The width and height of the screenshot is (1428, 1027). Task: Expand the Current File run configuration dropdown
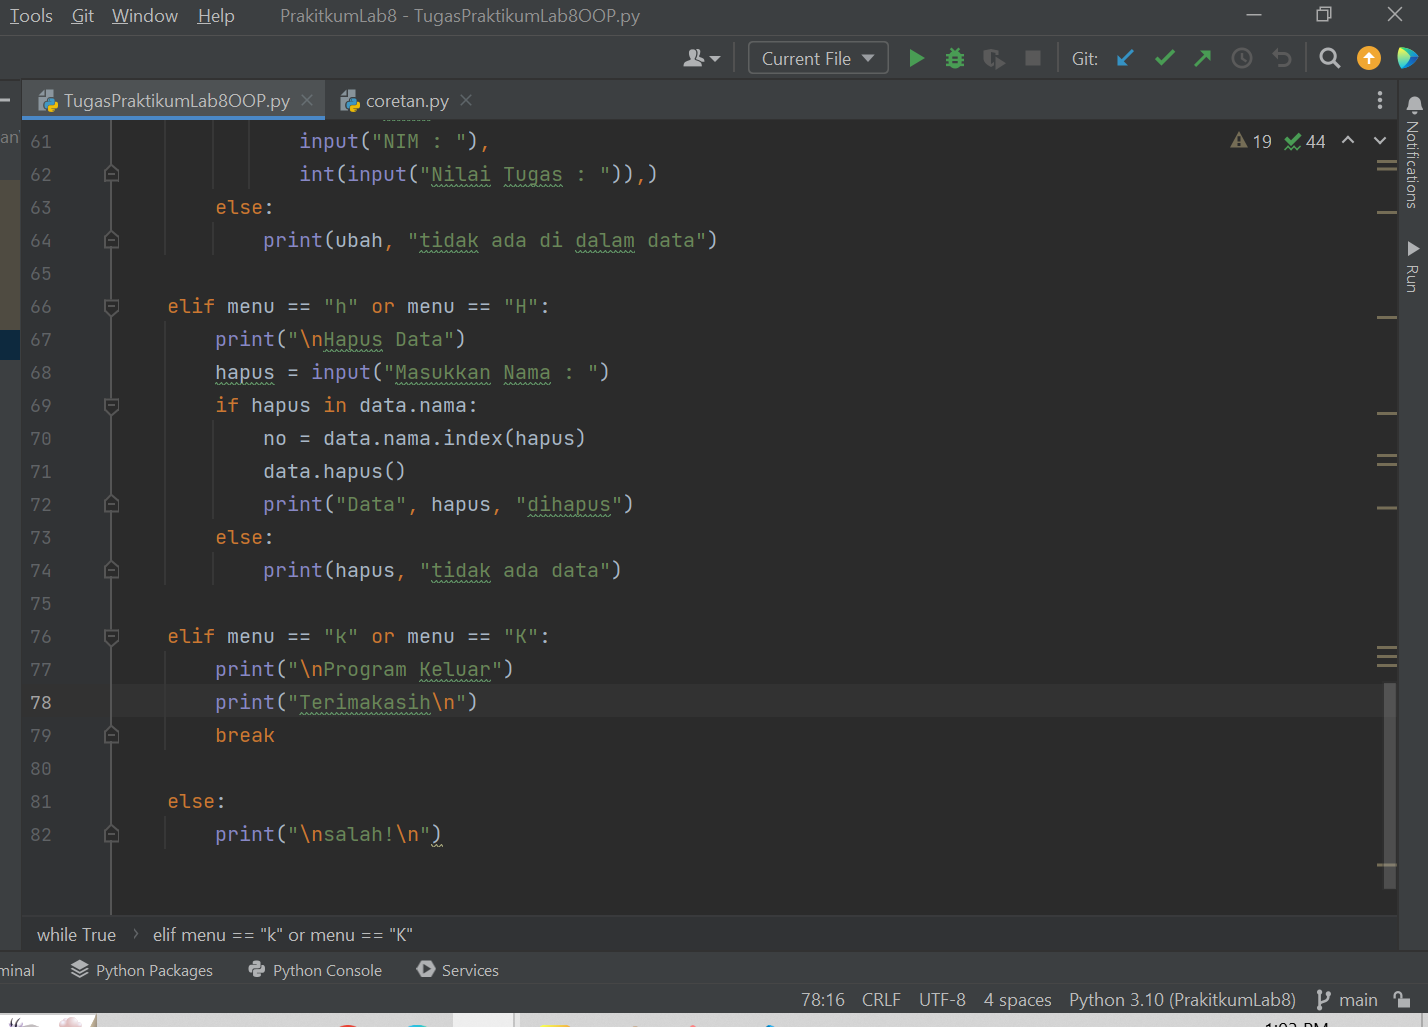pyautogui.click(x=818, y=58)
